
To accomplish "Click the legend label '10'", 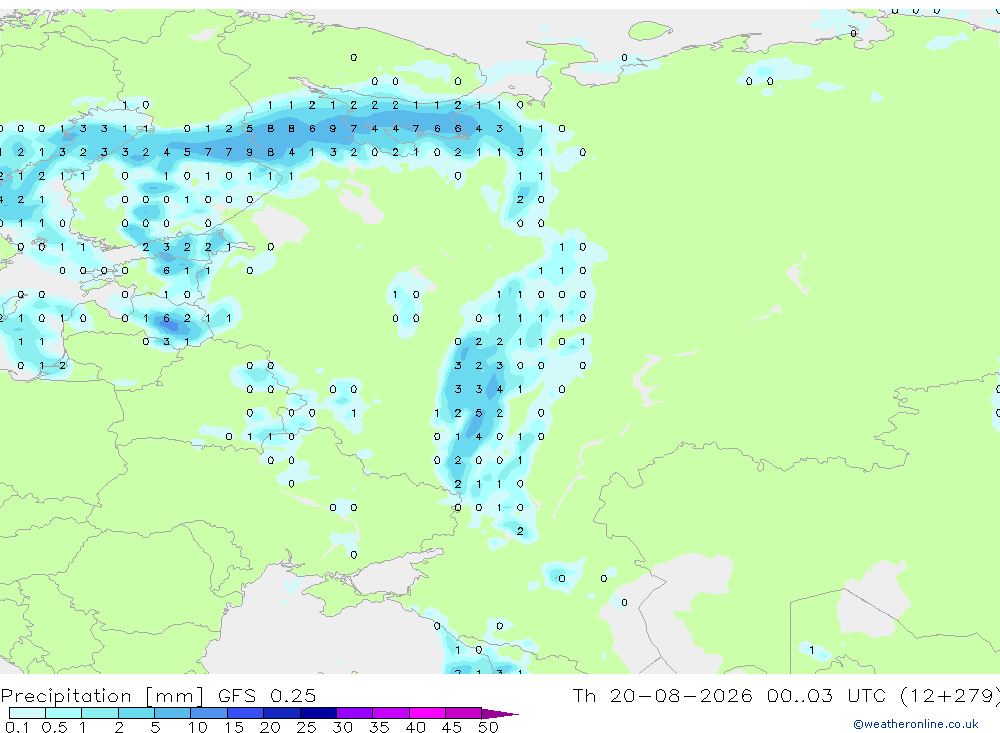I will [x=198, y=727].
